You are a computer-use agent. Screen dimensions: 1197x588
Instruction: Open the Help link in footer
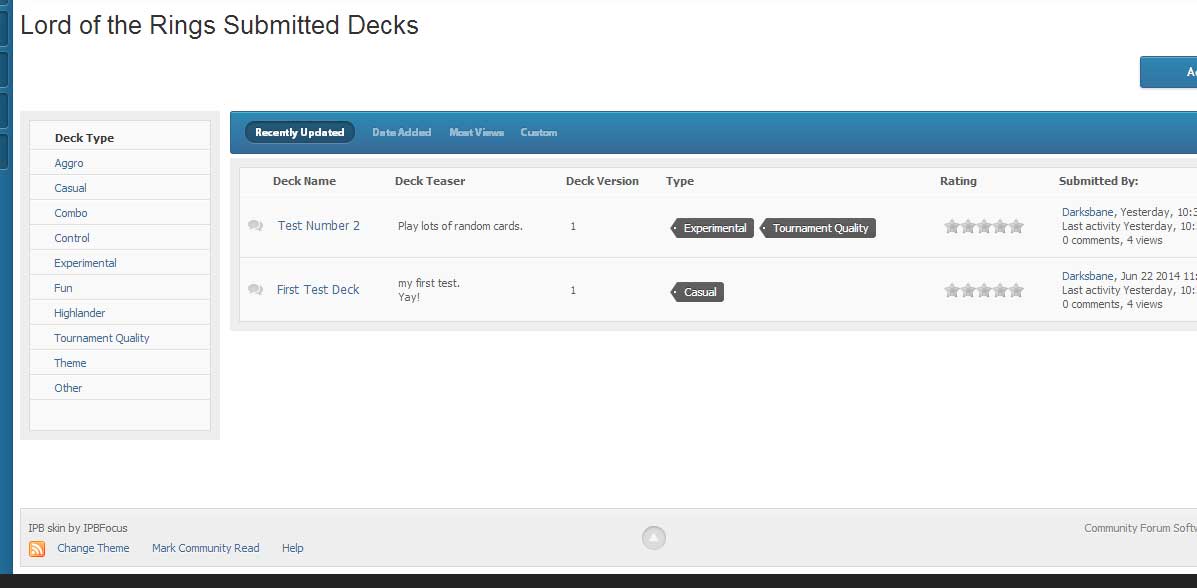292,548
